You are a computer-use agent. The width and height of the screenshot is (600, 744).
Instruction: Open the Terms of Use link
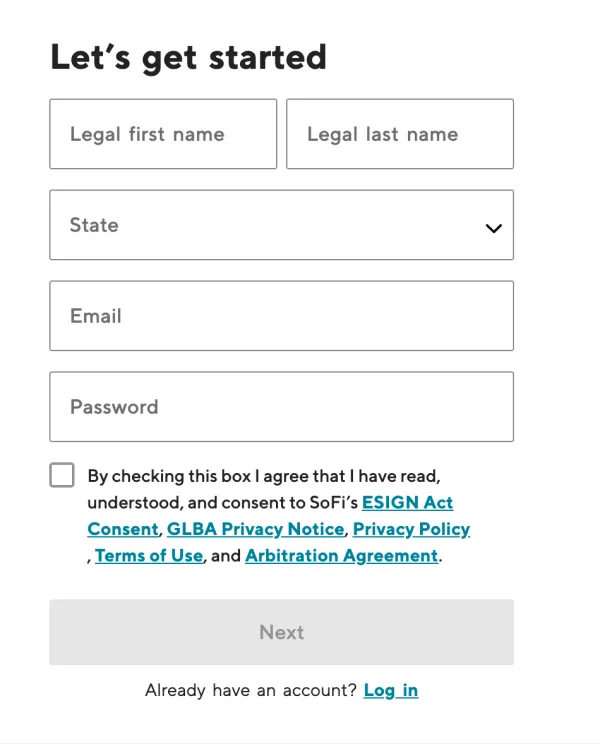pyautogui.click(x=149, y=555)
